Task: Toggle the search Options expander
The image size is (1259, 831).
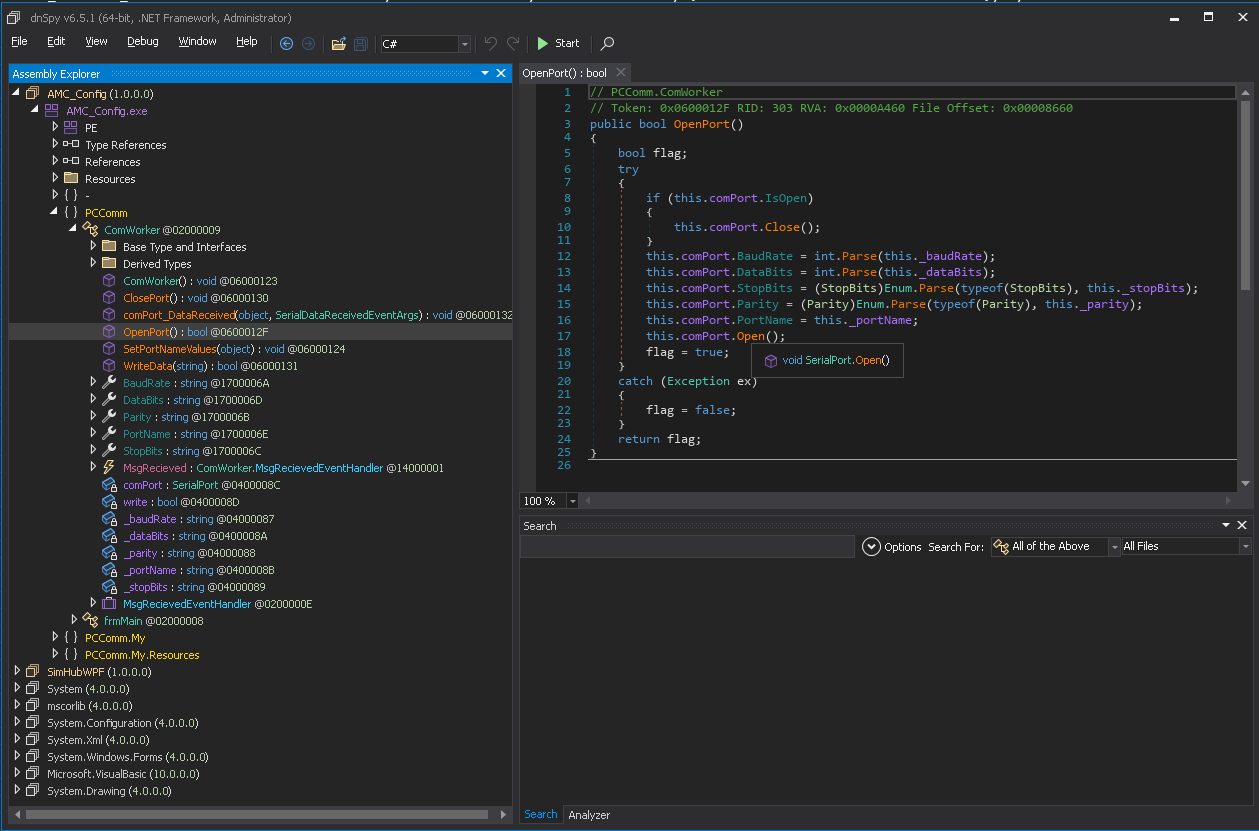Action: pyautogui.click(x=871, y=547)
